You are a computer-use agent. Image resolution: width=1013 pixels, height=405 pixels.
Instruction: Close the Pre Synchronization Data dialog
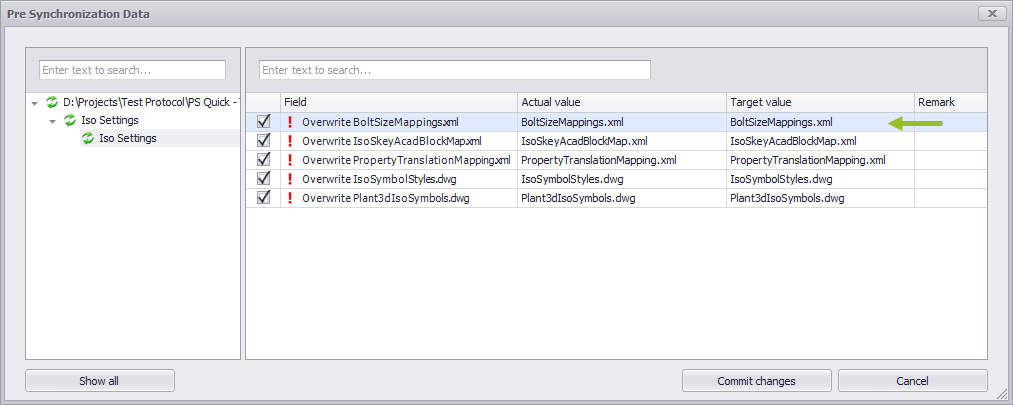tap(992, 14)
